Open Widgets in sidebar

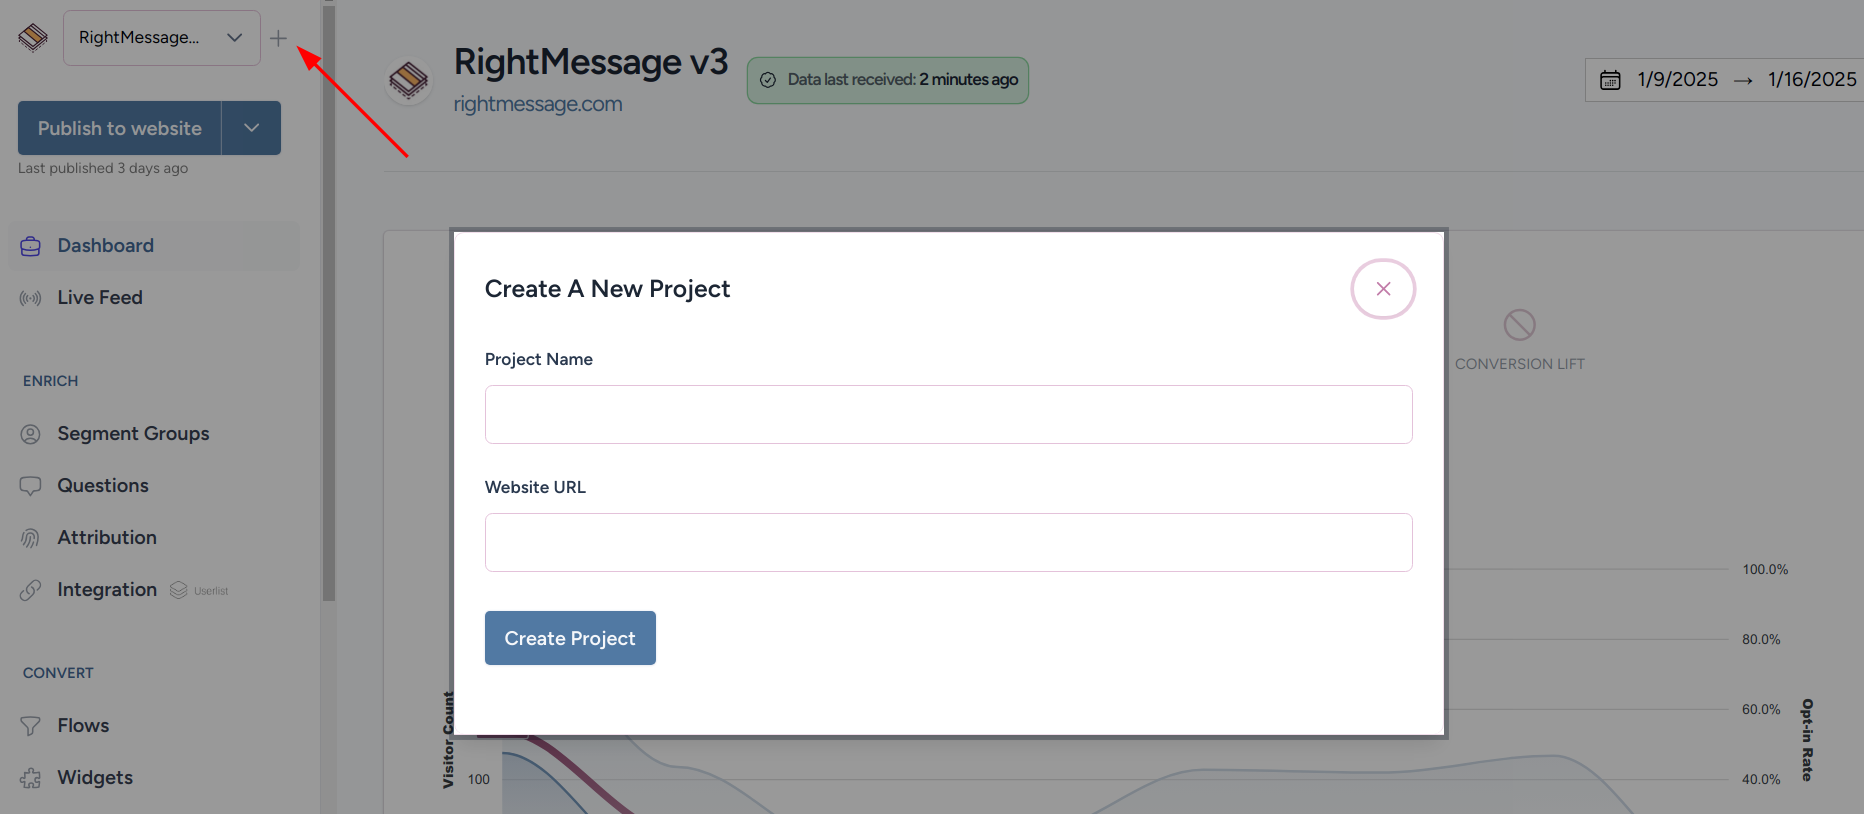95,778
